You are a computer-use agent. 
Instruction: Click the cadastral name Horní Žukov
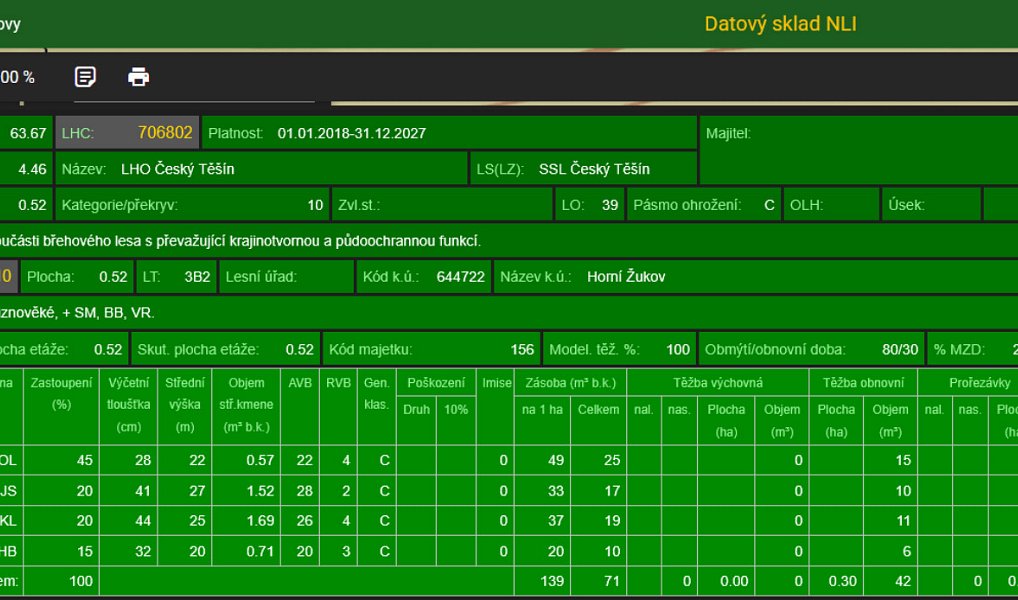(626, 277)
